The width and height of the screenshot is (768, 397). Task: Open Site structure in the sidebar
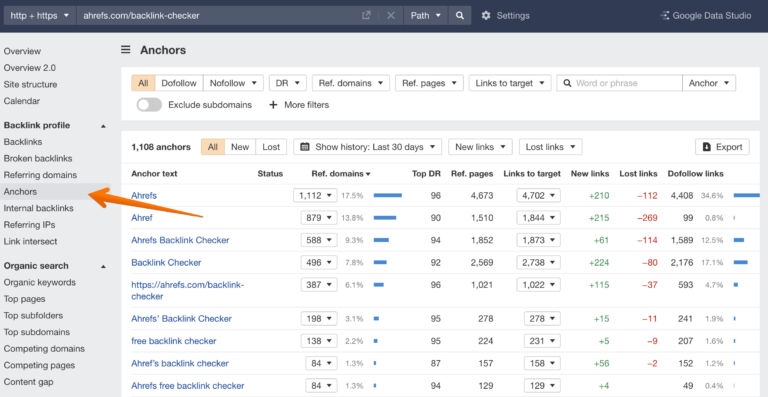pyautogui.click(x=30, y=84)
